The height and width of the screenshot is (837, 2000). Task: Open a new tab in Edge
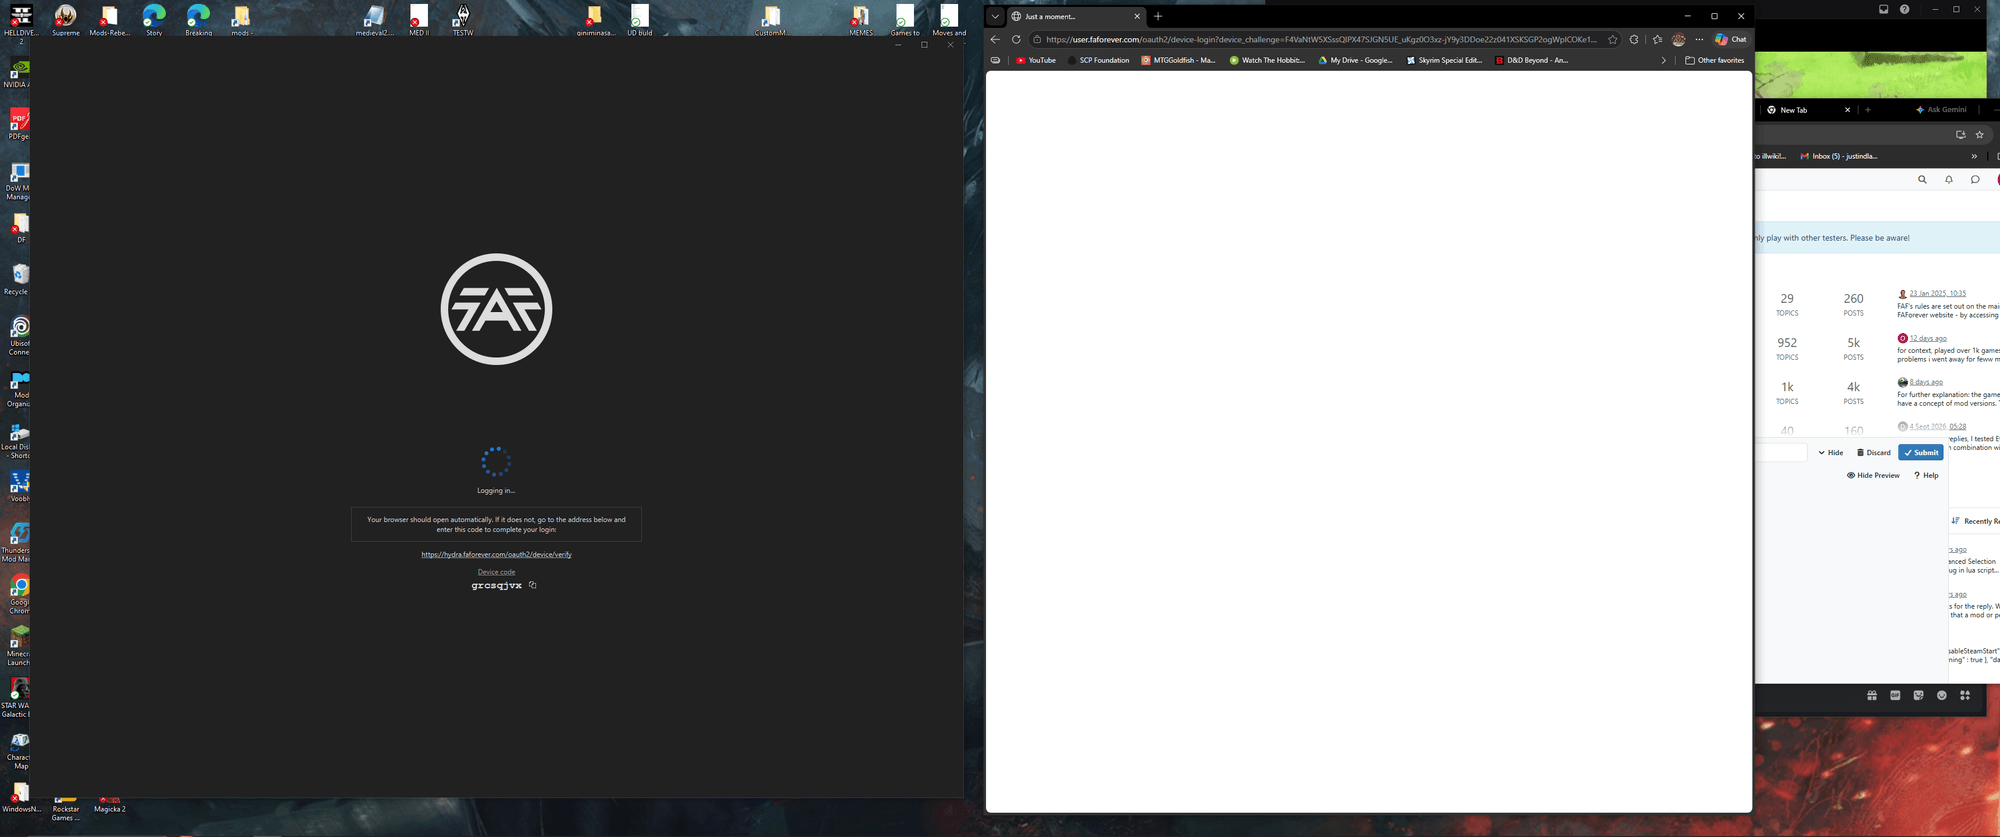pos(1158,16)
